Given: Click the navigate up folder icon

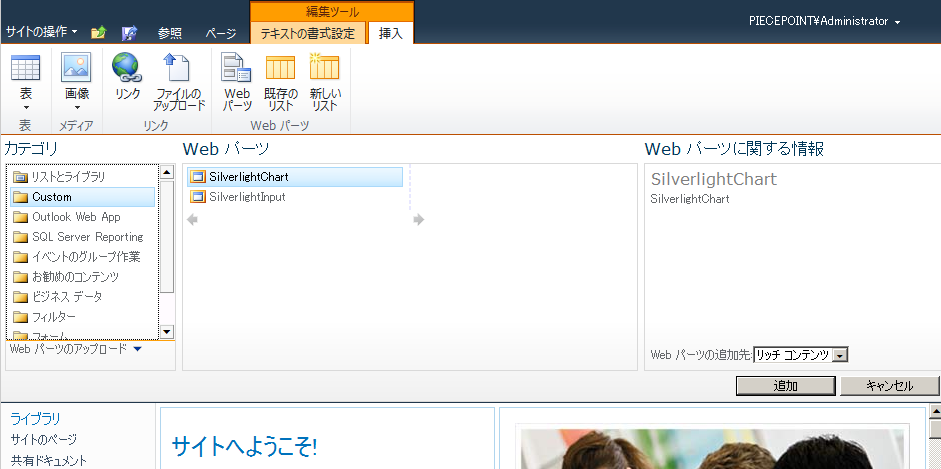Looking at the screenshot, I should tap(98, 33).
